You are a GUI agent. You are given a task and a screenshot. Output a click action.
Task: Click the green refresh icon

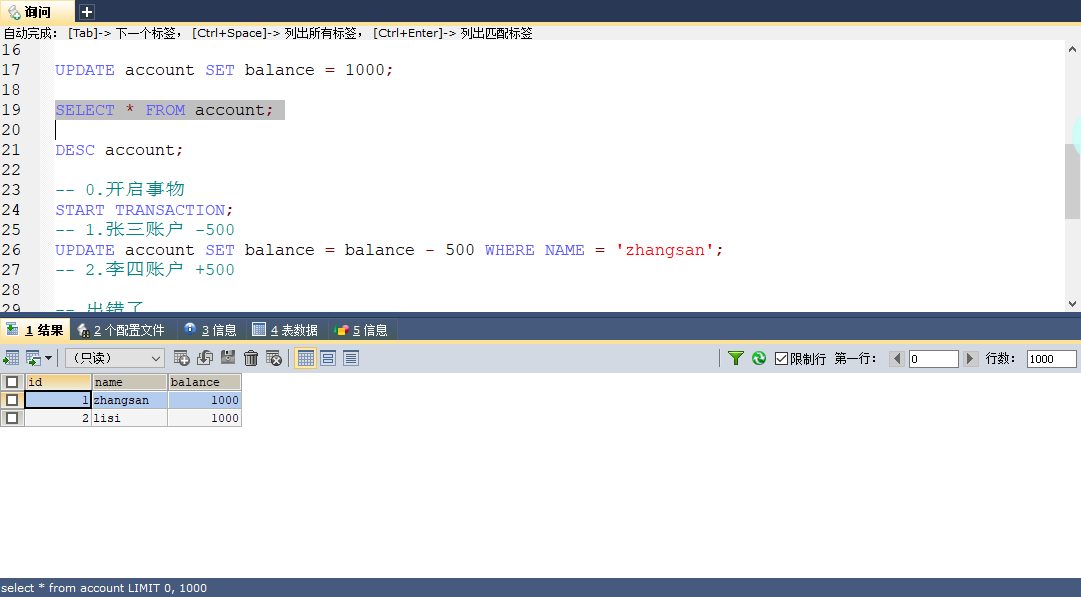(x=759, y=358)
